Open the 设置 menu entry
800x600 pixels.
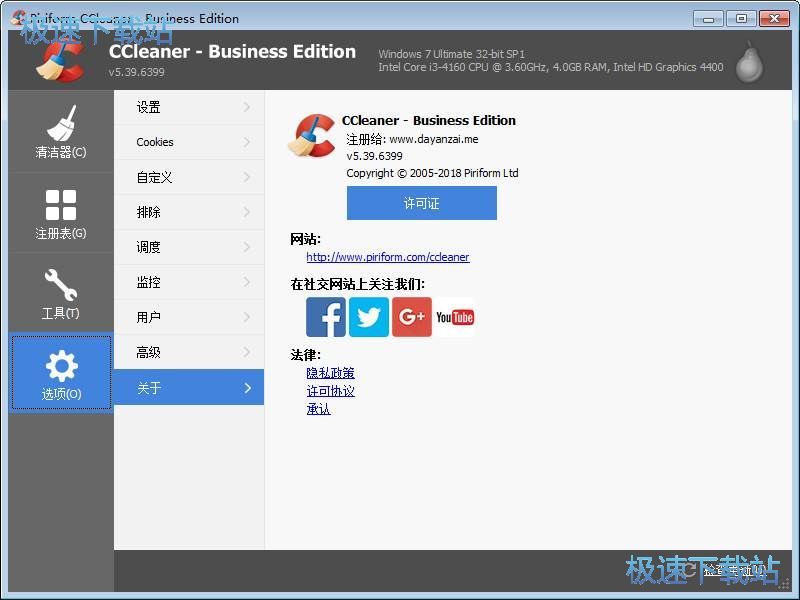188,107
